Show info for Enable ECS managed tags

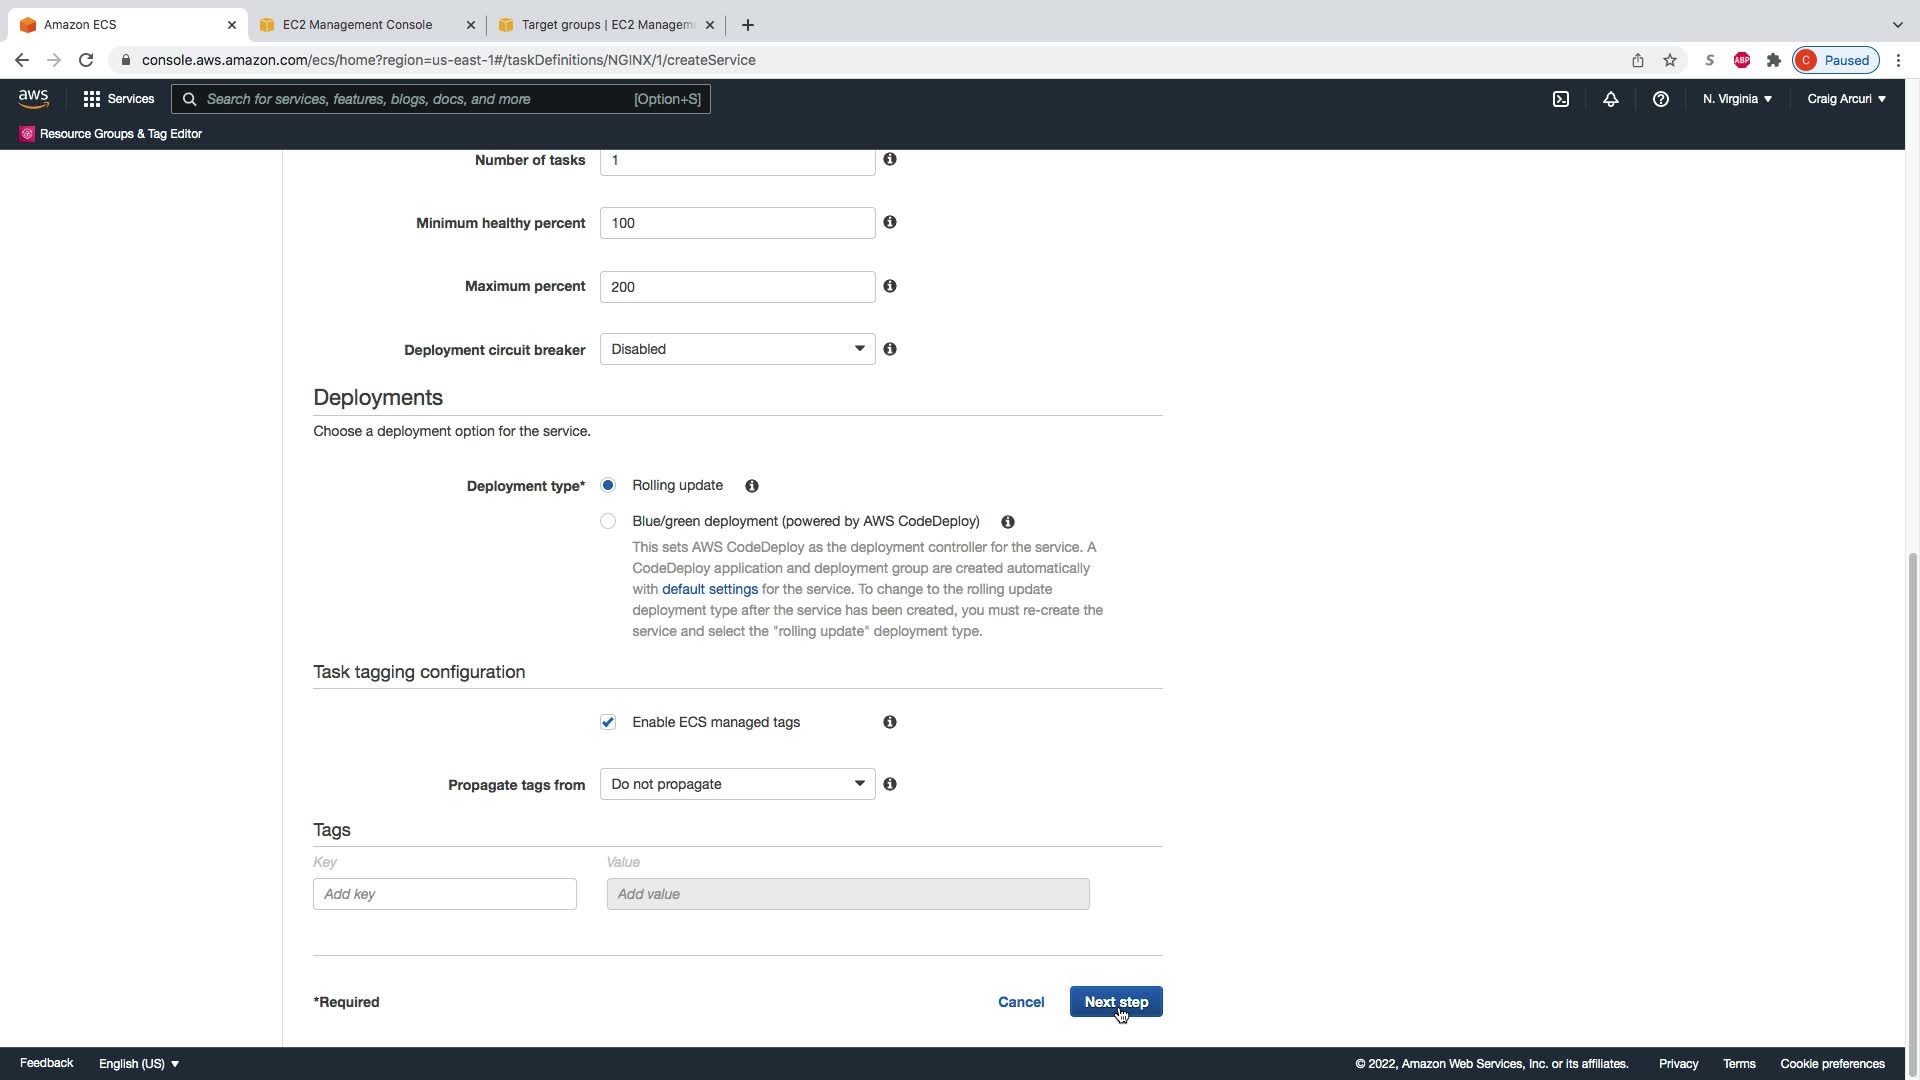[x=890, y=722]
